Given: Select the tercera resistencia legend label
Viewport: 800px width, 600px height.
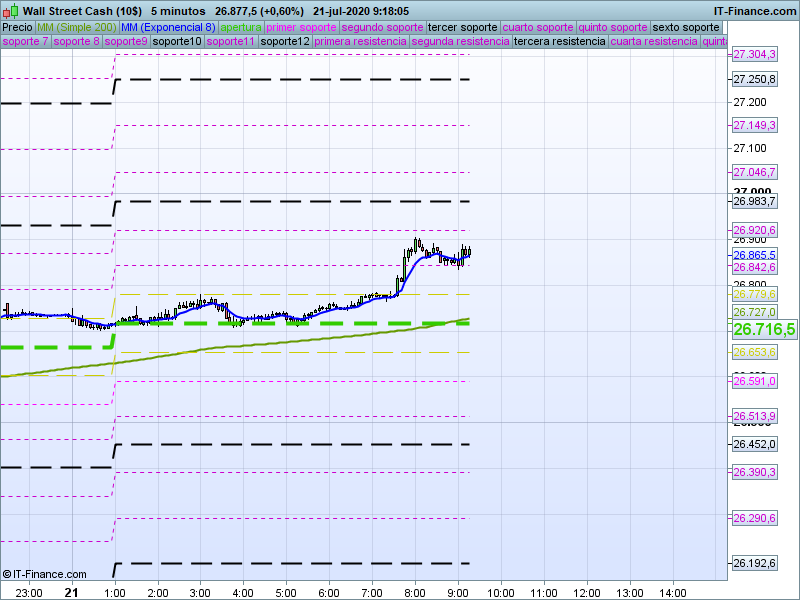Looking at the screenshot, I should click(x=559, y=42).
